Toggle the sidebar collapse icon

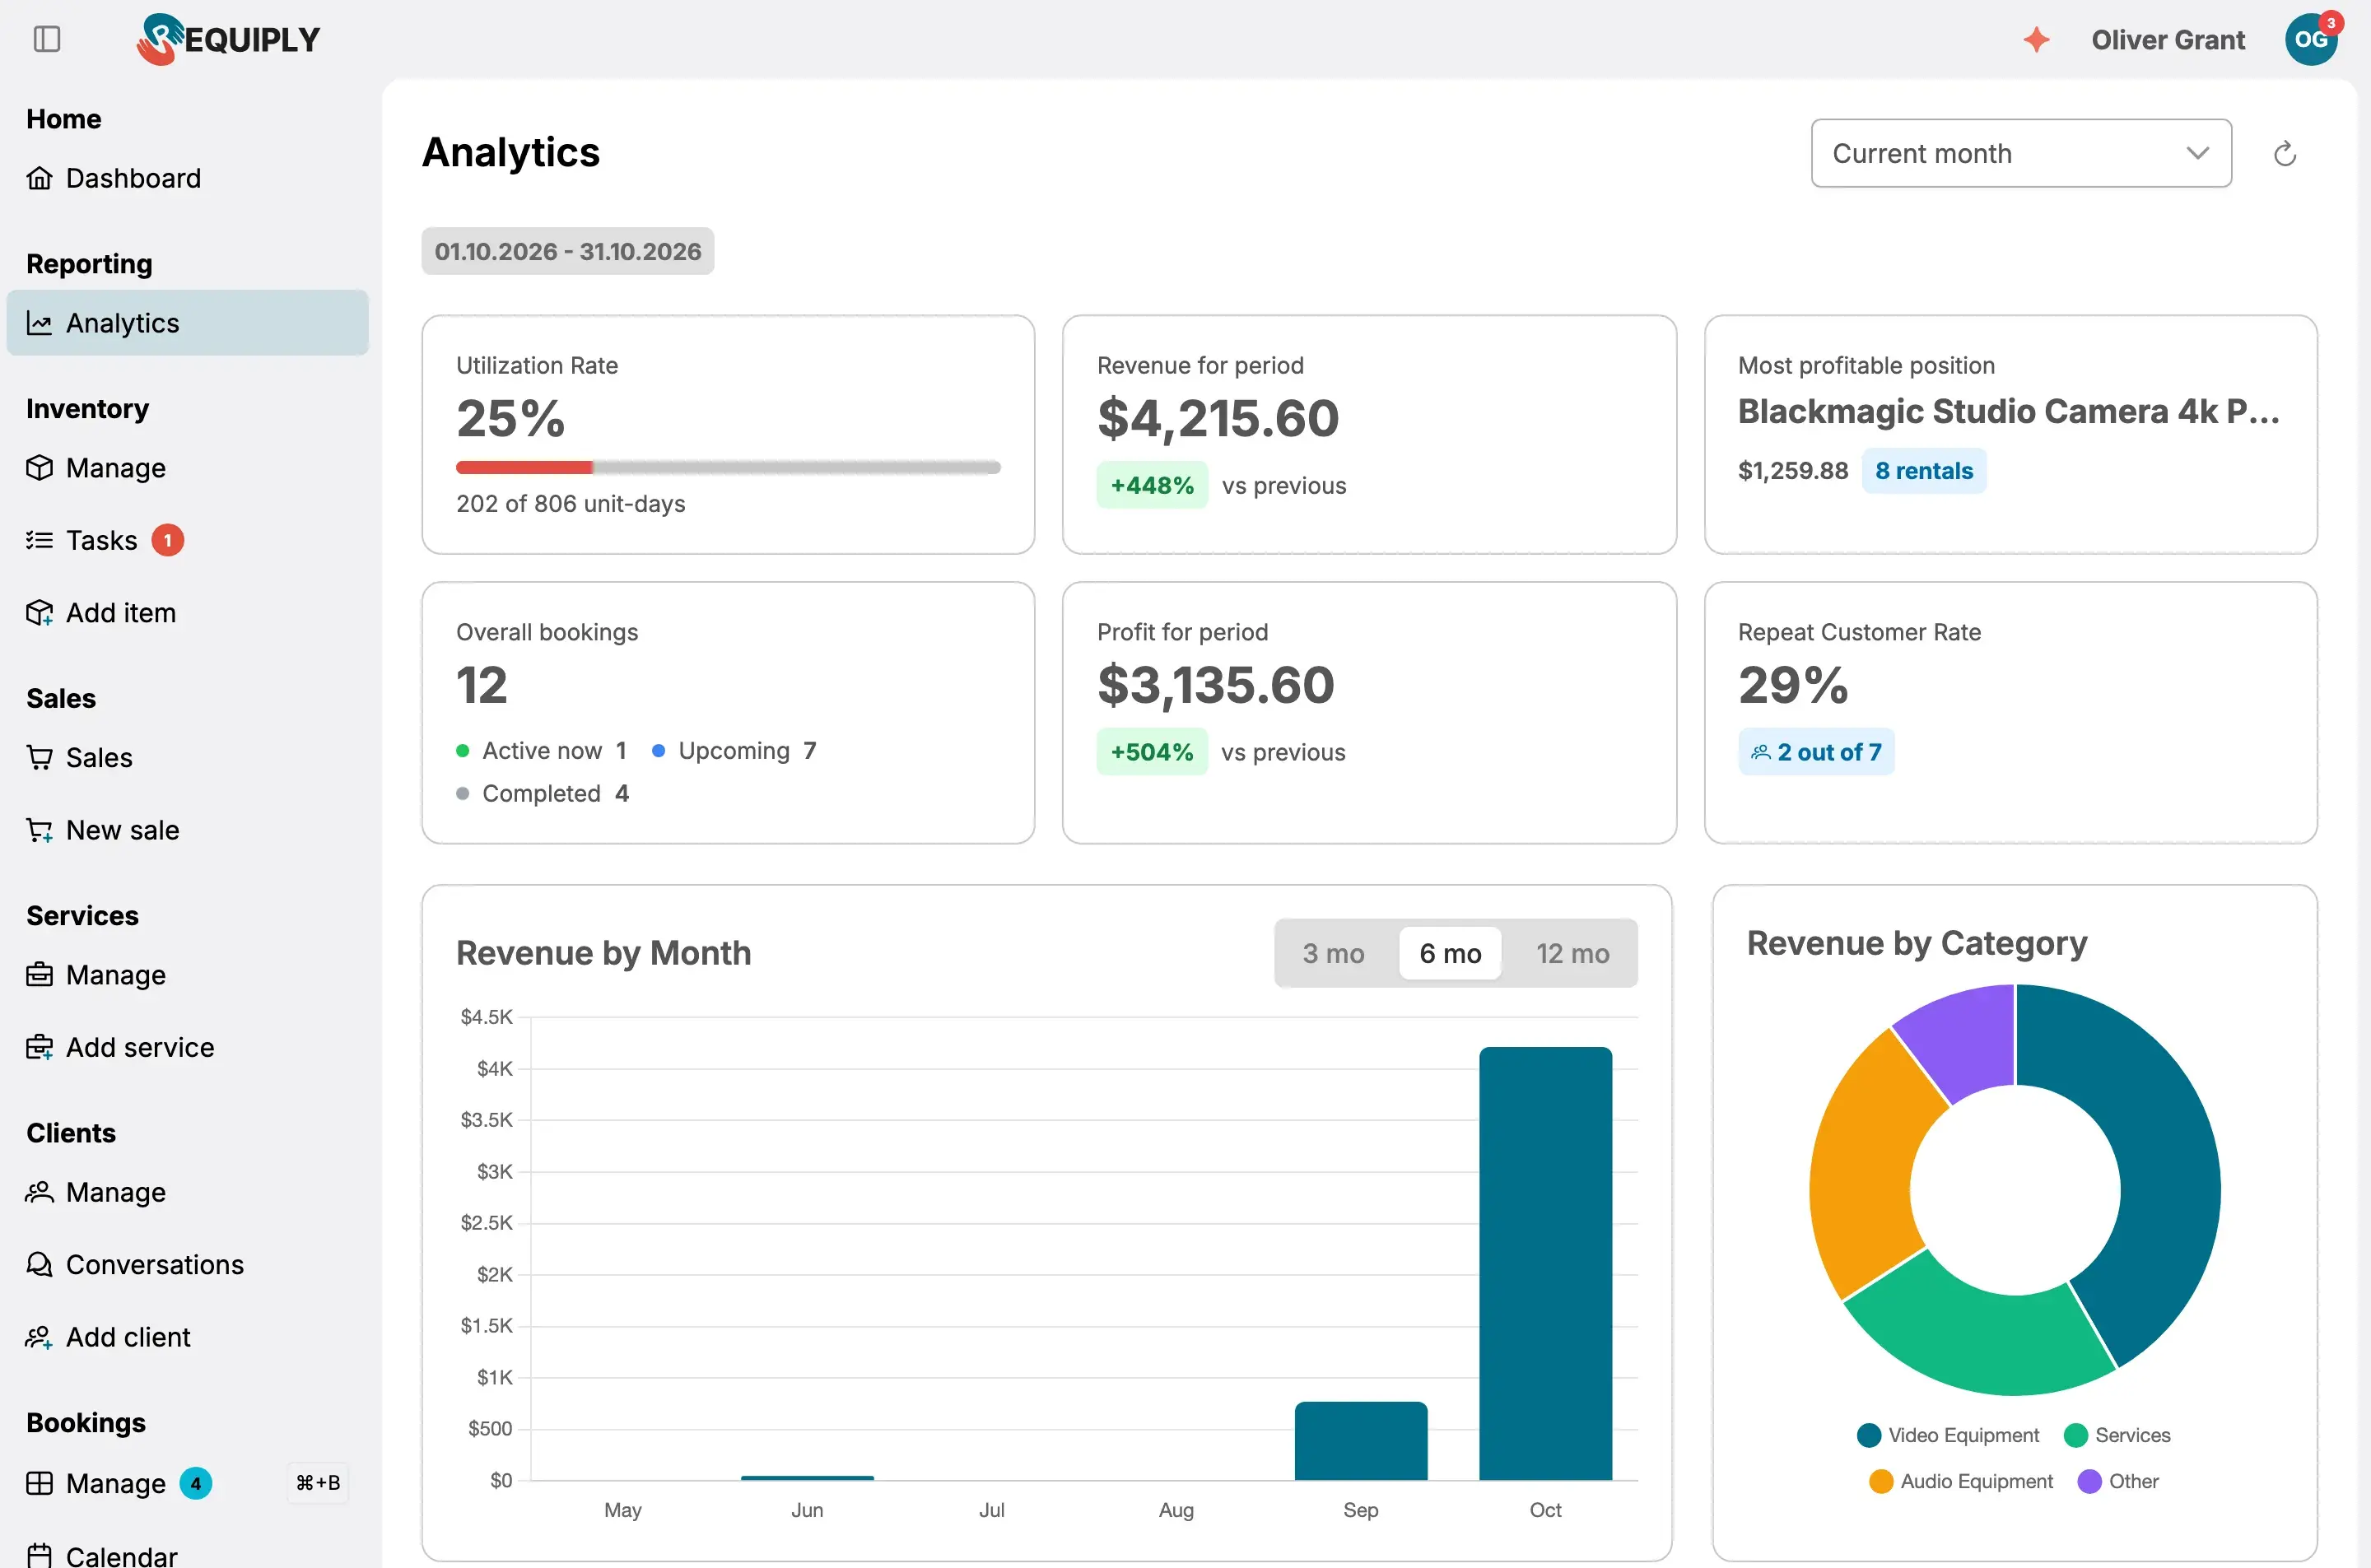pos(47,39)
